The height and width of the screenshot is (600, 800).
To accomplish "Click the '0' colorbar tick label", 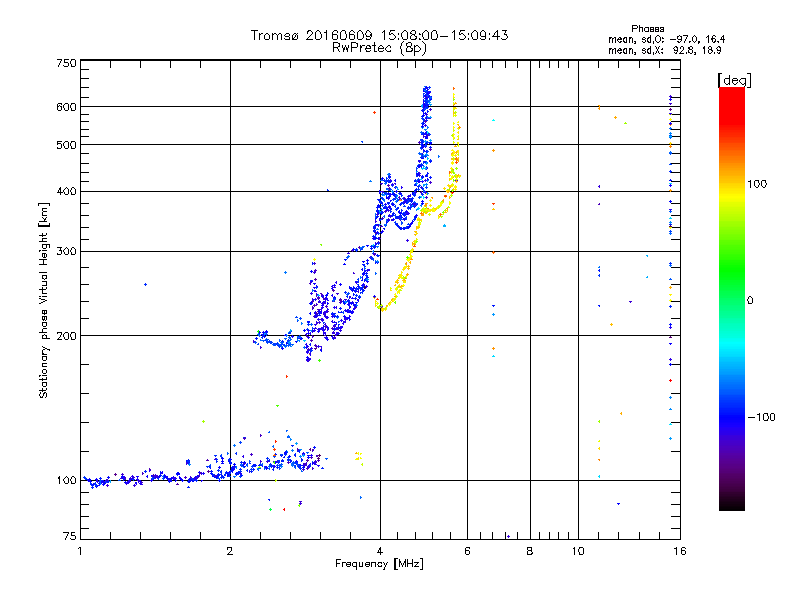I will 750,301.
